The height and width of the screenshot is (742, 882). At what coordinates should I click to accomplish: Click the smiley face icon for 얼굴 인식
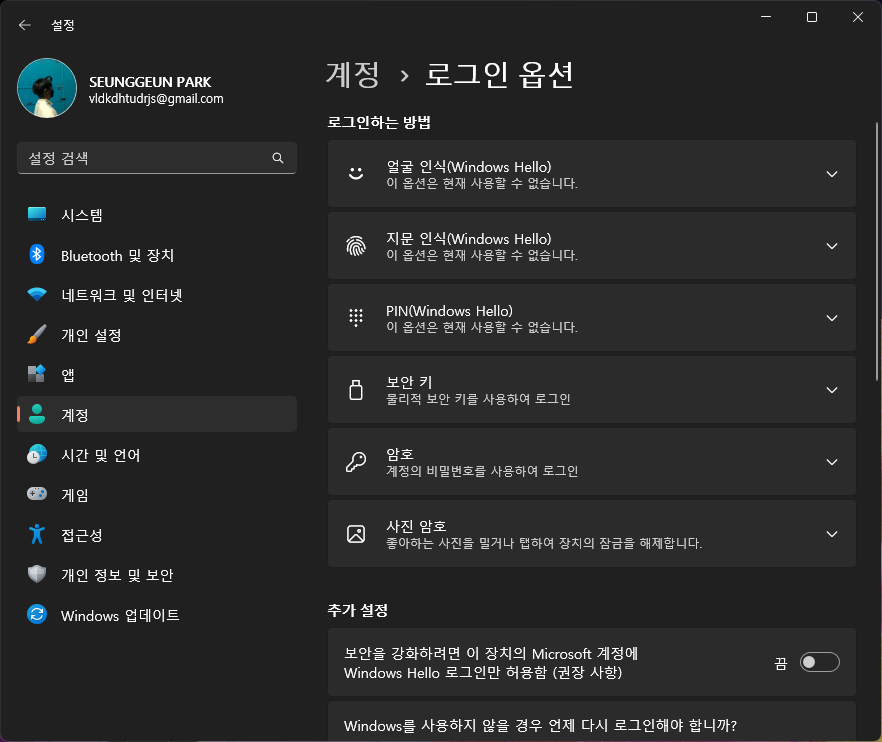pos(356,173)
